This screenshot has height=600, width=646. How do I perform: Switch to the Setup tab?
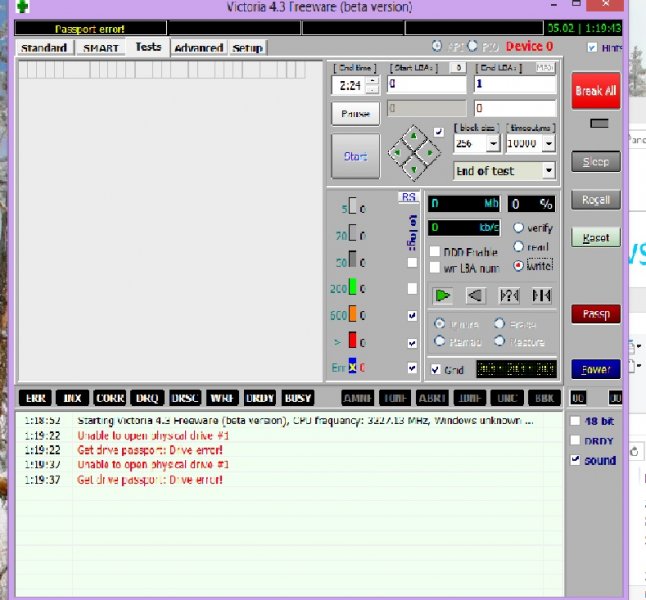pyautogui.click(x=247, y=48)
